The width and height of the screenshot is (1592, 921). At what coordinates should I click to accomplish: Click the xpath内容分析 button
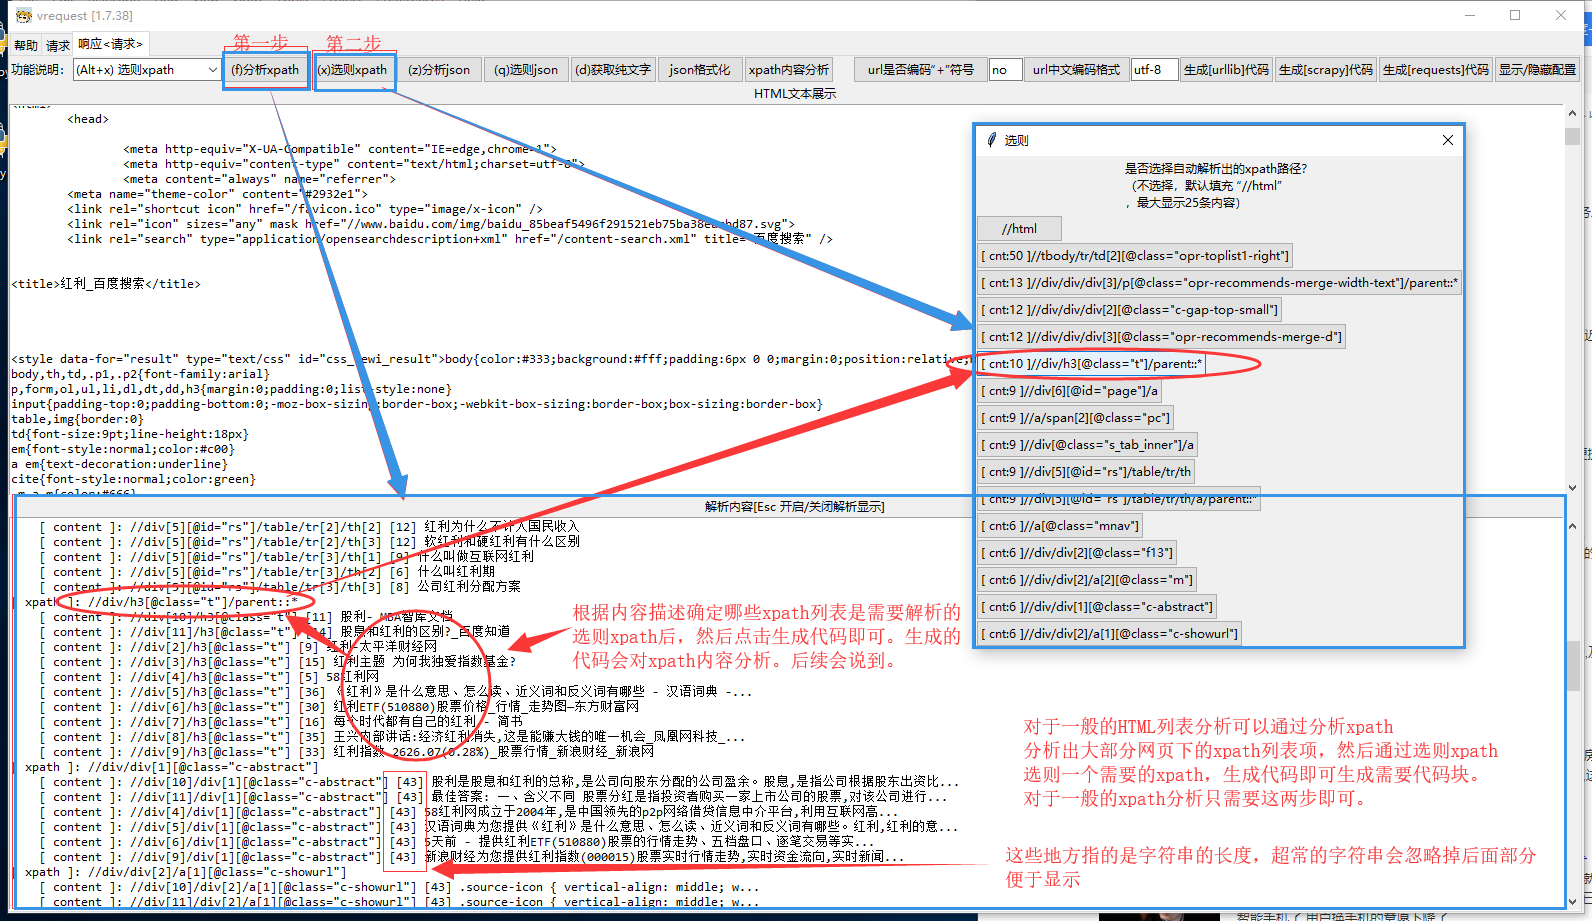pyautogui.click(x=788, y=70)
